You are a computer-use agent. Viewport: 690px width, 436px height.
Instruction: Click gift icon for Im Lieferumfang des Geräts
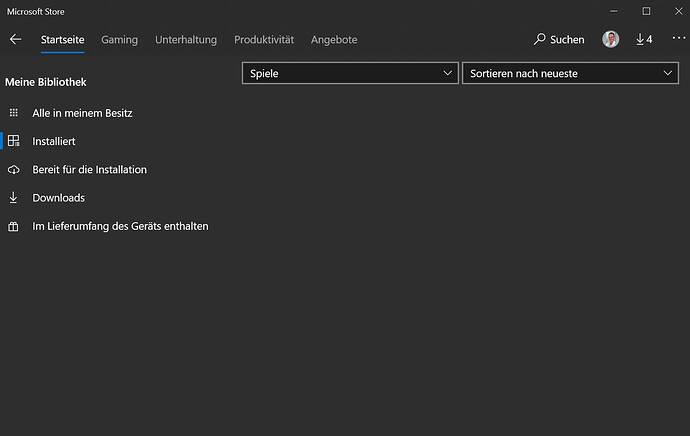click(x=13, y=226)
